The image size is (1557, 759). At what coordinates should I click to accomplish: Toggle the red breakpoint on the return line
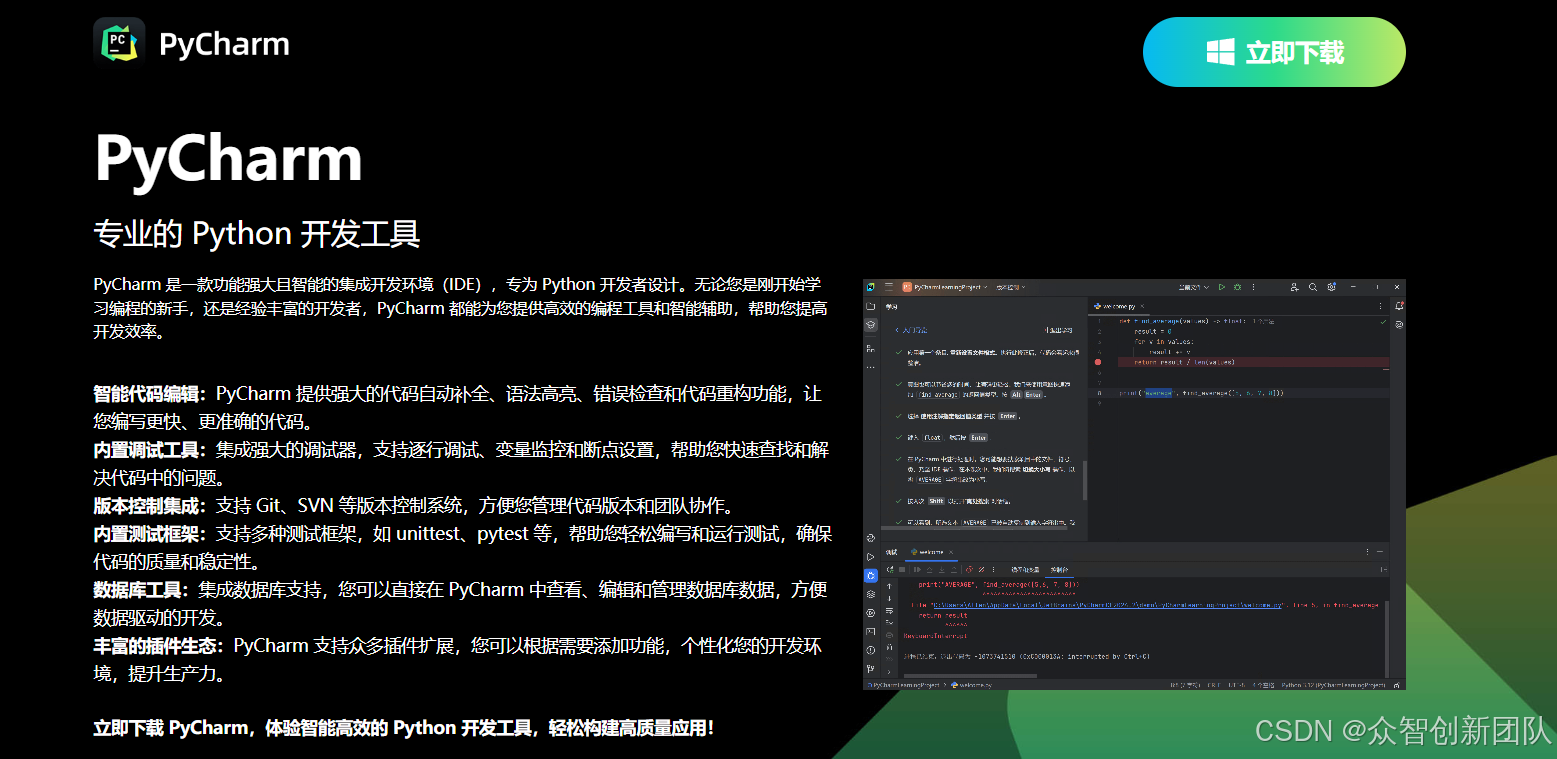click(x=1096, y=362)
